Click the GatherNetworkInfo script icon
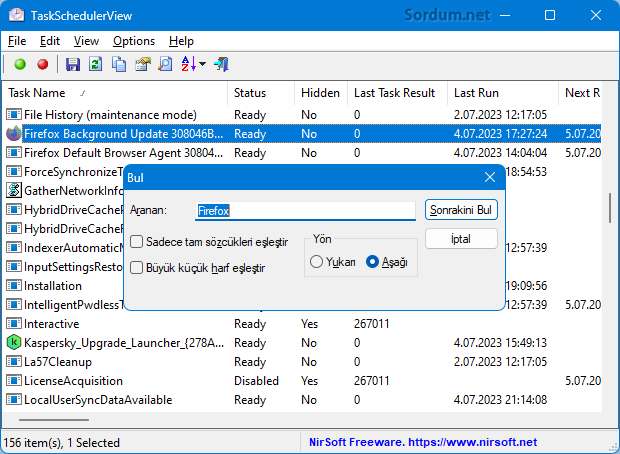The width and height of the screenshot is (620, 454). pos(13,191)
